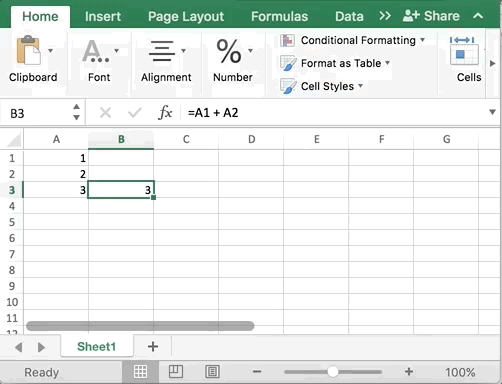Switch to Page Layout view button

click(176, 371)
